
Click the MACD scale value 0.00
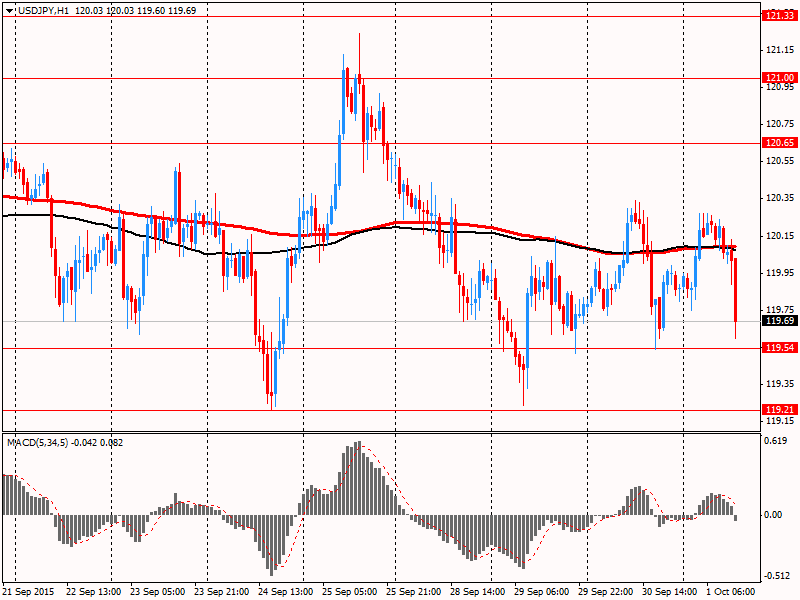click(x=773, y=515)
